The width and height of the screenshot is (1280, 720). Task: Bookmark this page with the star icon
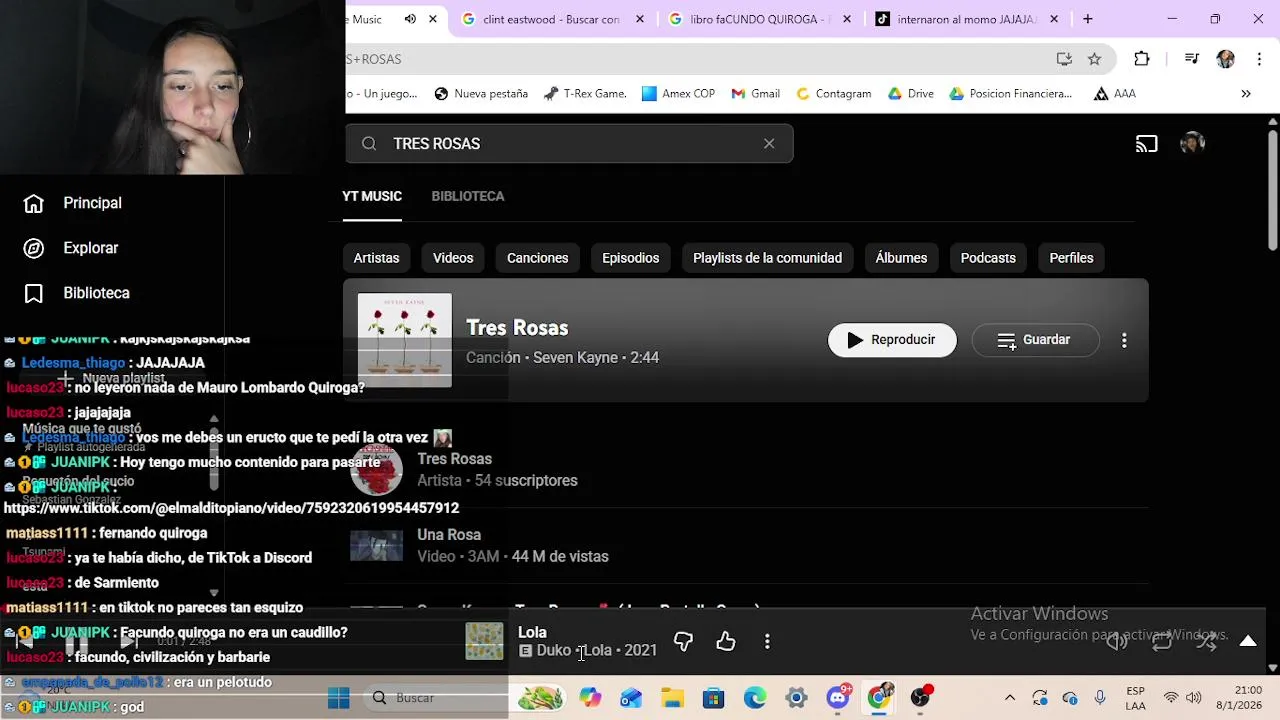[1094, 59]
